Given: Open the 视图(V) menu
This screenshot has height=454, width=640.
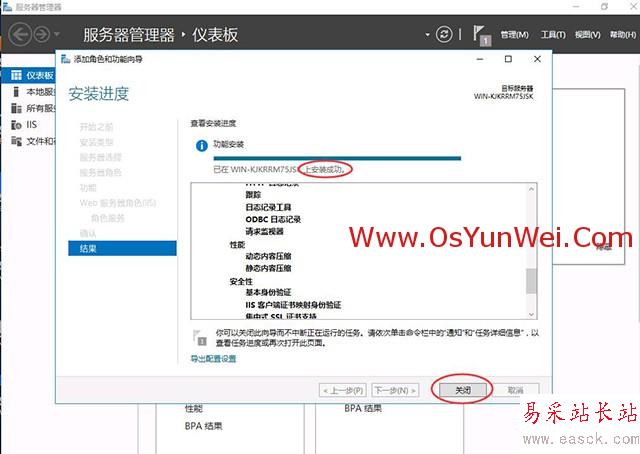Looking at the screenshot, I should coord(588,35).
